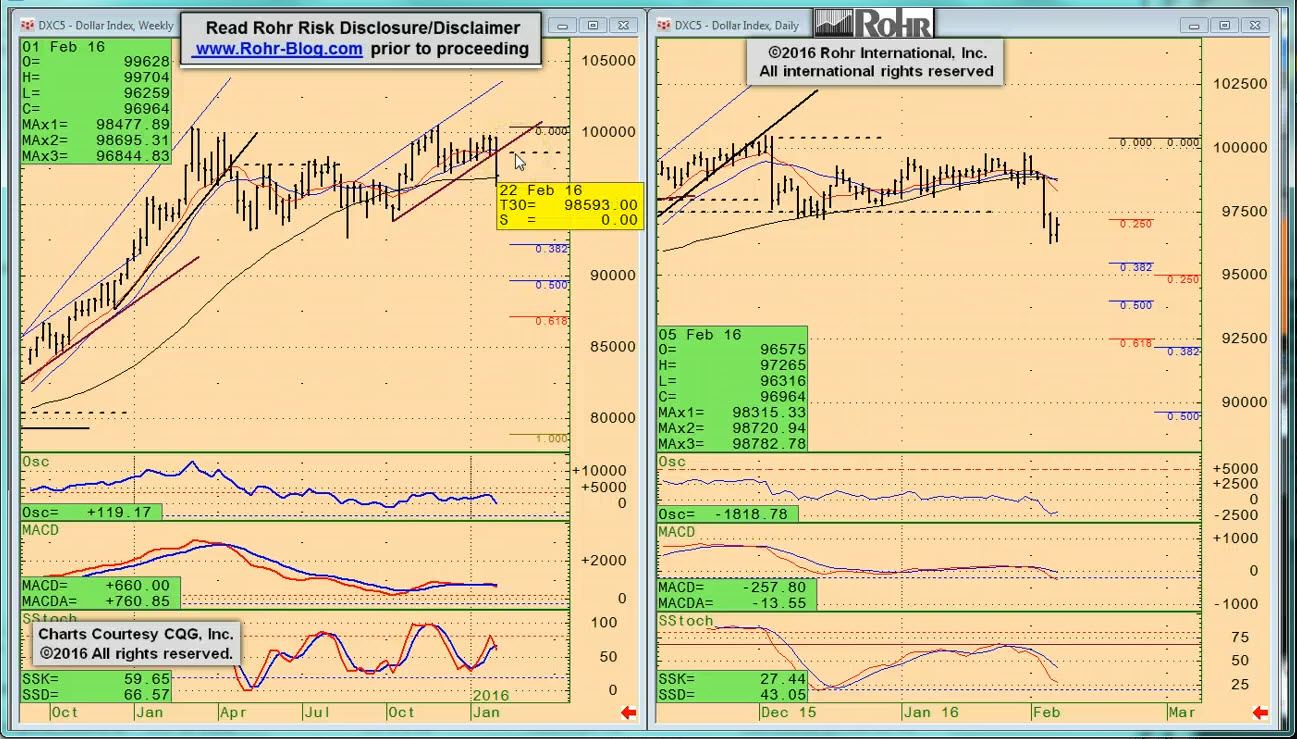This screenshot has width=1297, height=739.
Task: Click the Daily Dollar Index window icon
Action: 663,25
